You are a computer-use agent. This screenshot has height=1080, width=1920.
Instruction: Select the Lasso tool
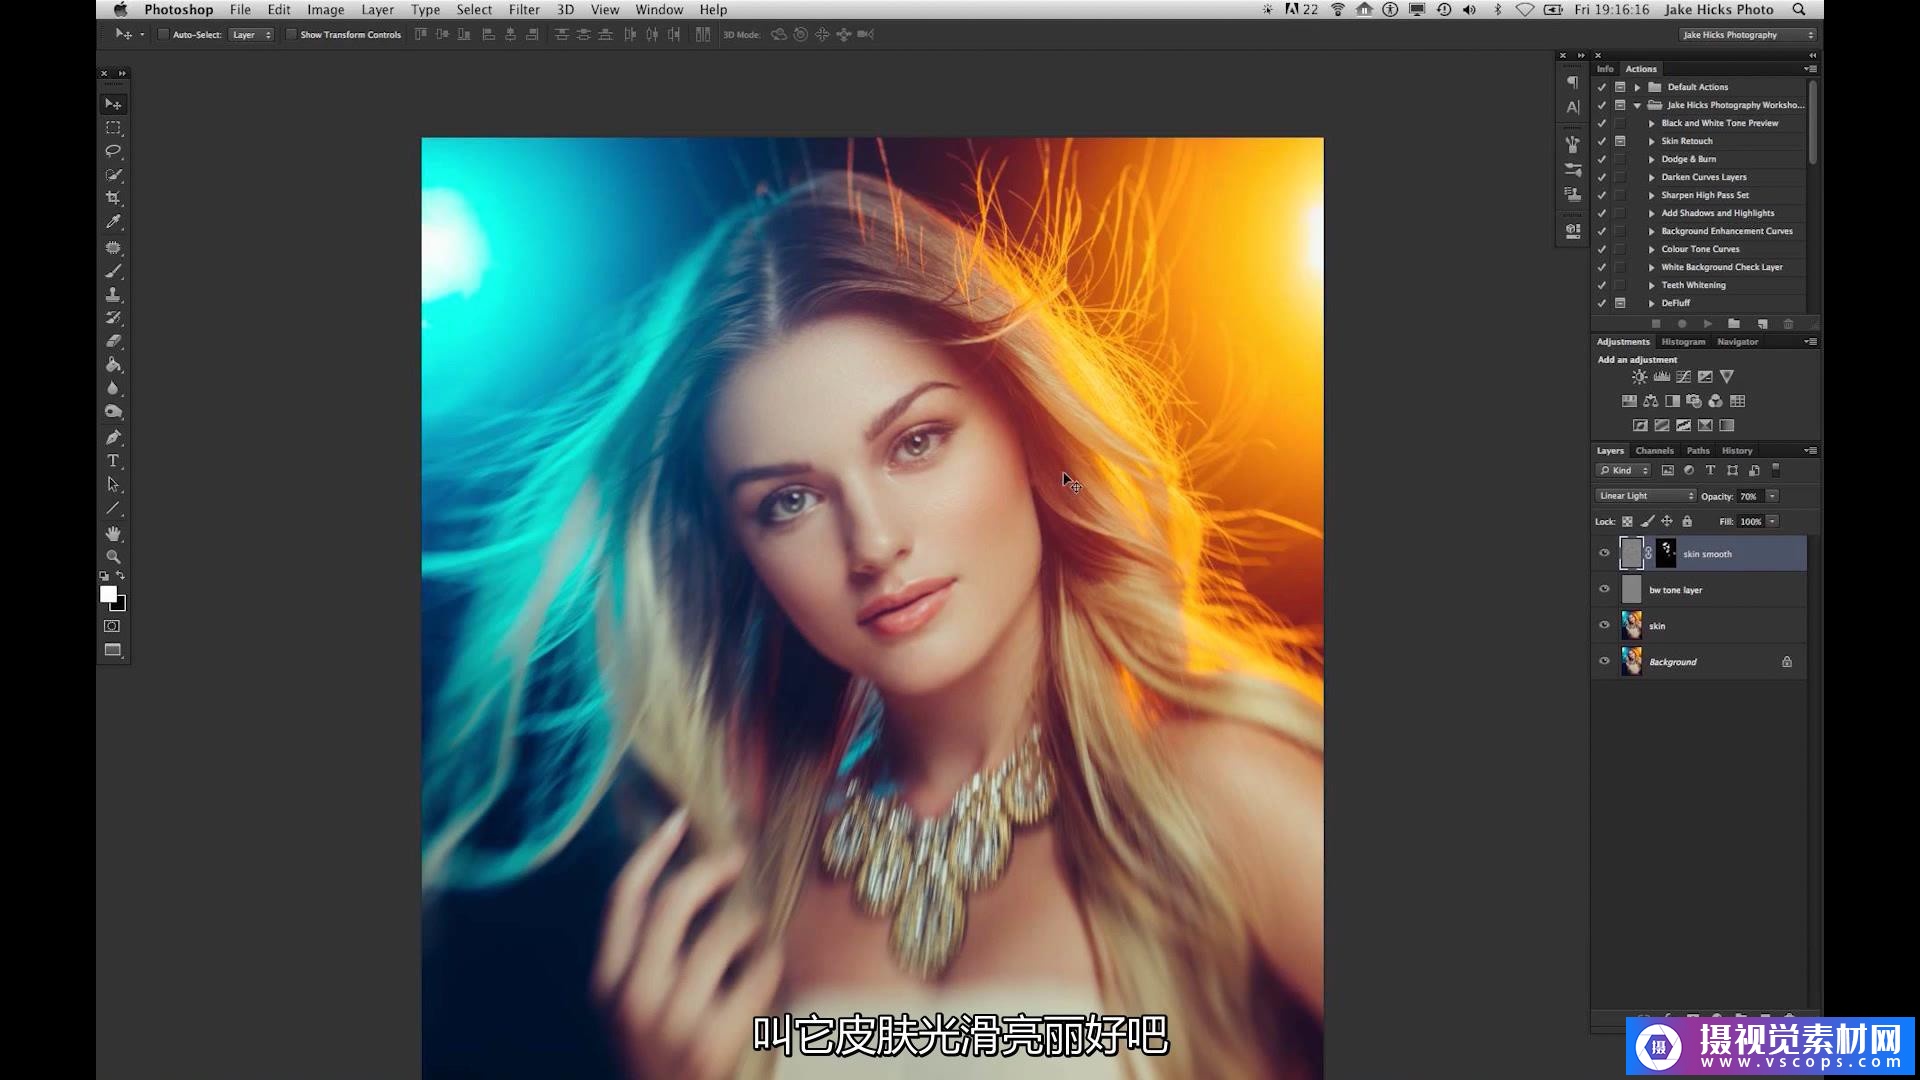point(113,151)
